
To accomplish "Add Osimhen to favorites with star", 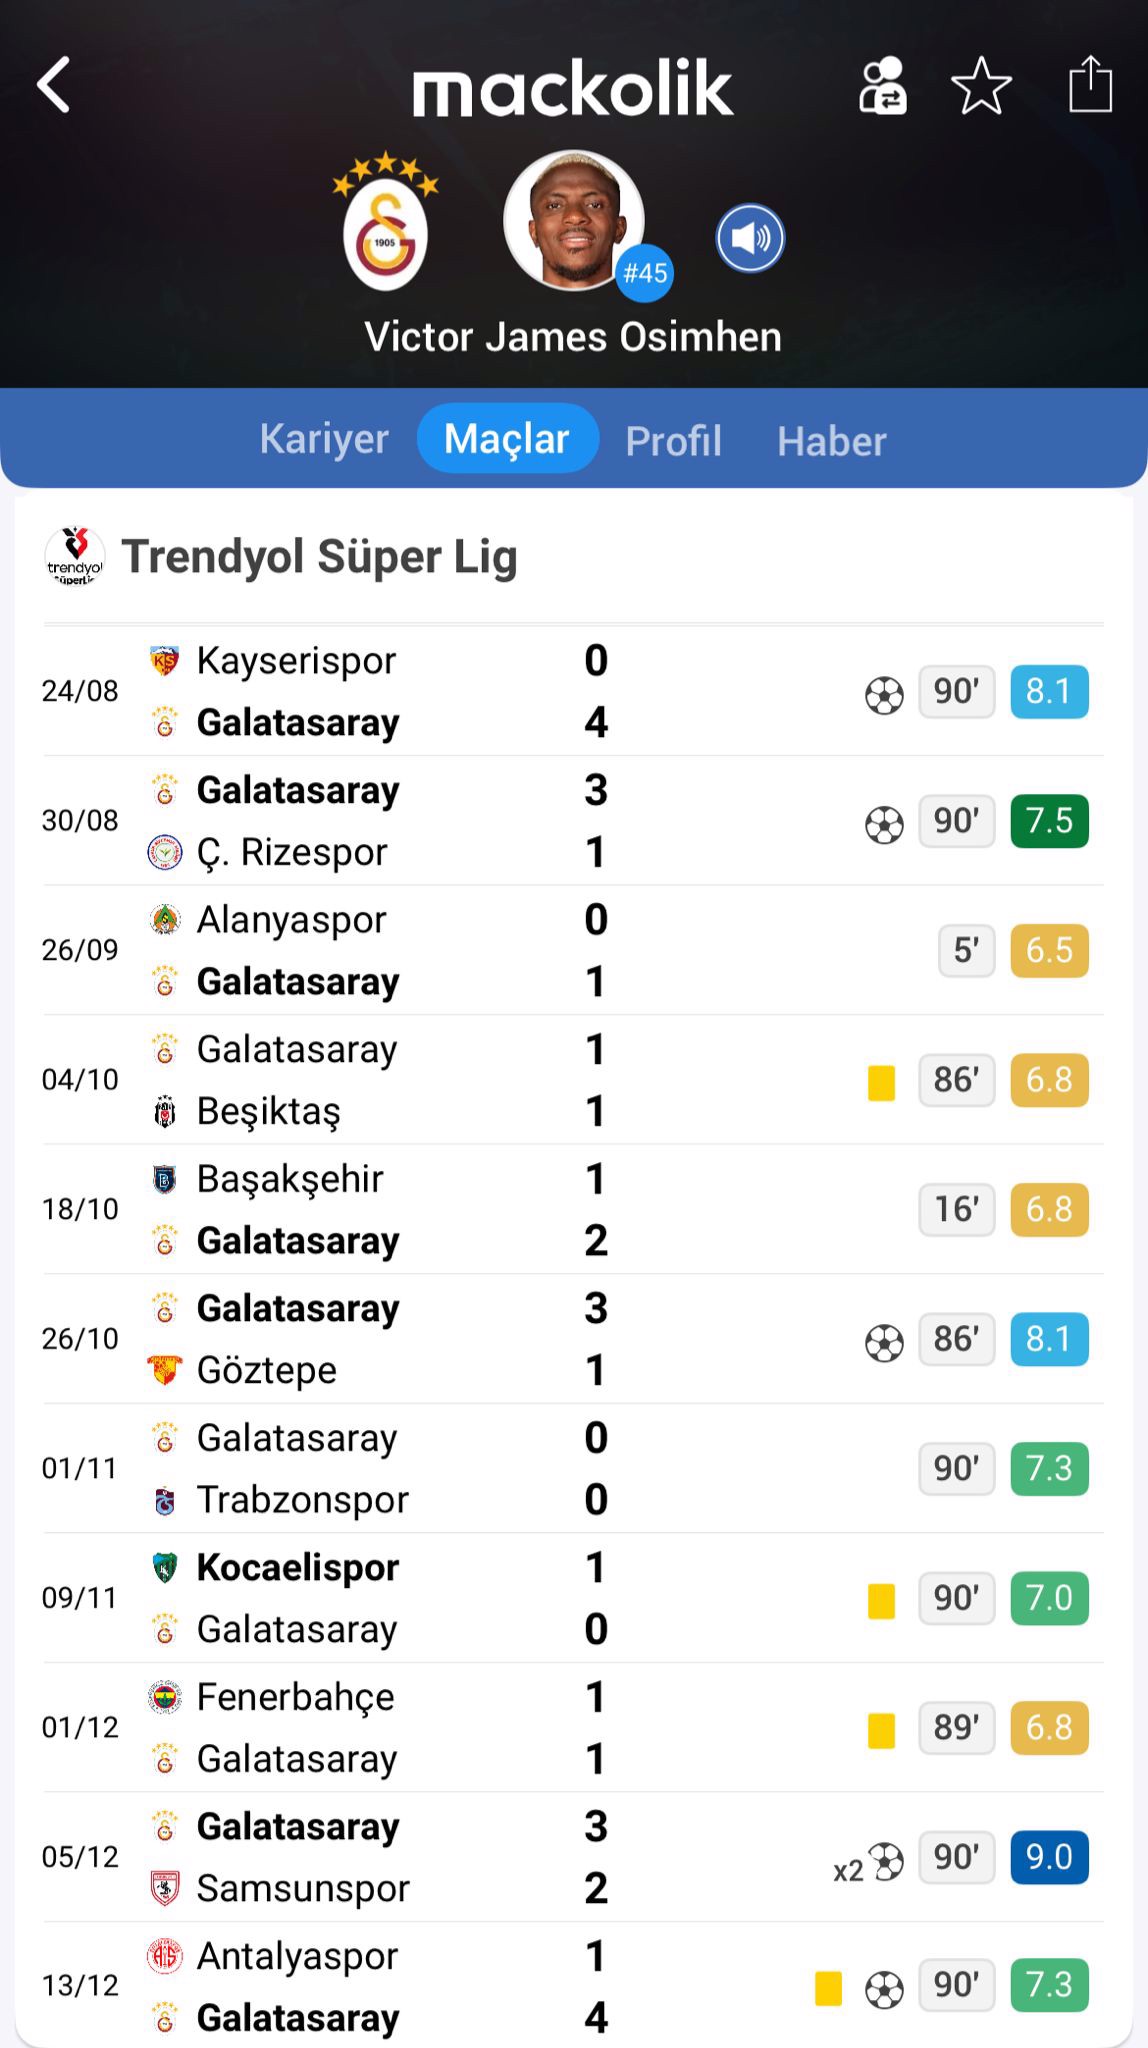I will point(981,86).
